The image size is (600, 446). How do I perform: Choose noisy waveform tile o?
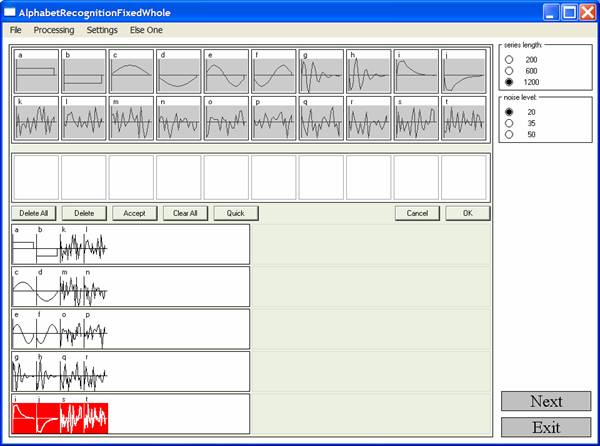[226, 118]
